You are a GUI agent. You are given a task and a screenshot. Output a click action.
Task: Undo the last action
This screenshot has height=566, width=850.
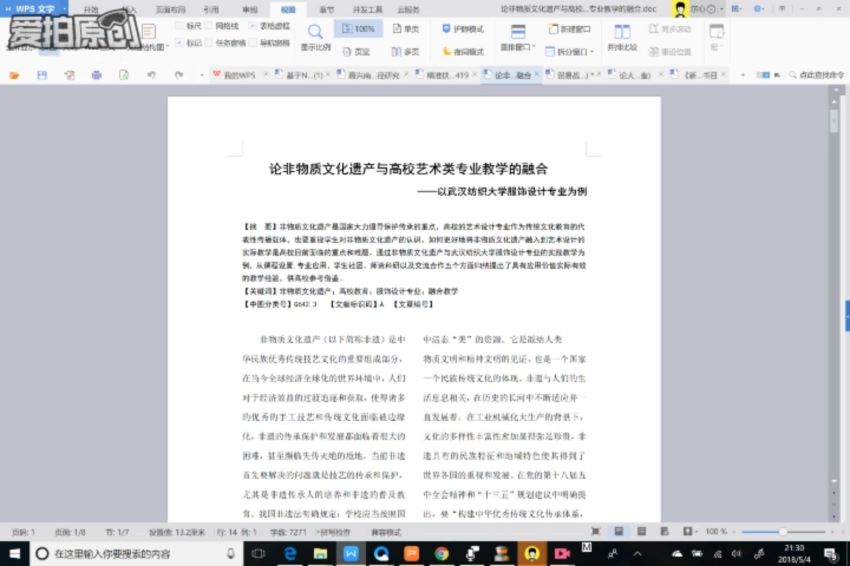tap(151, 75)
